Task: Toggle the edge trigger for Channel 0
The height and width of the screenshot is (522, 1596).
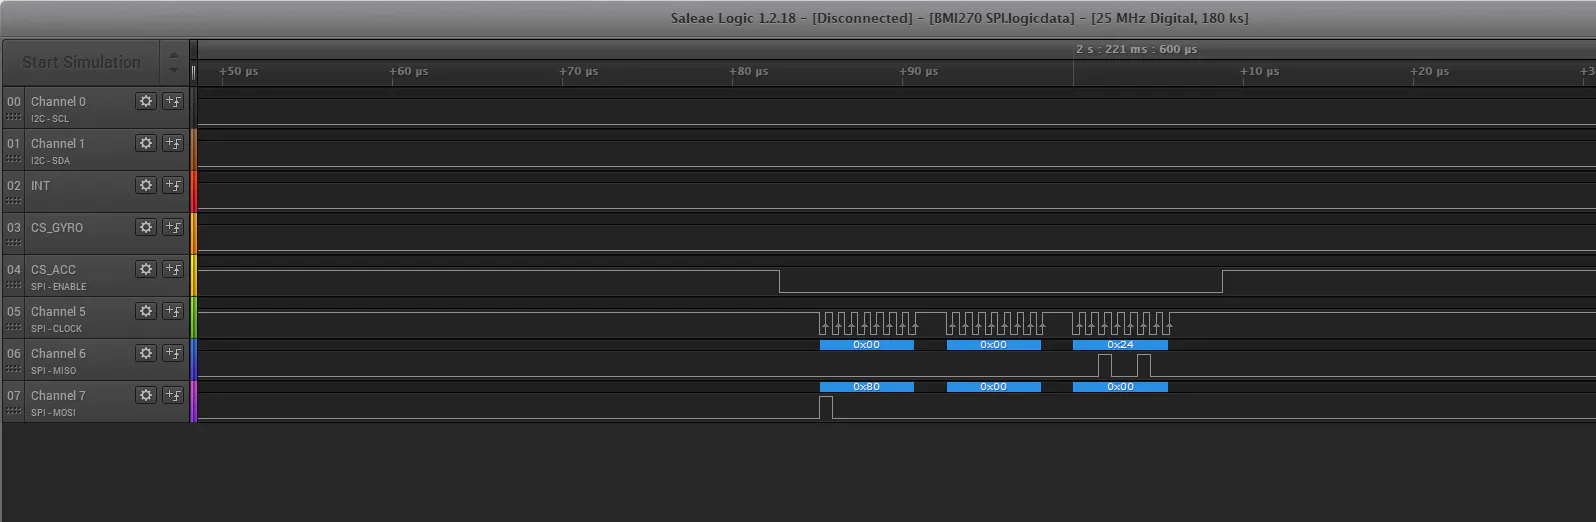Action: [x=173, y=101]
